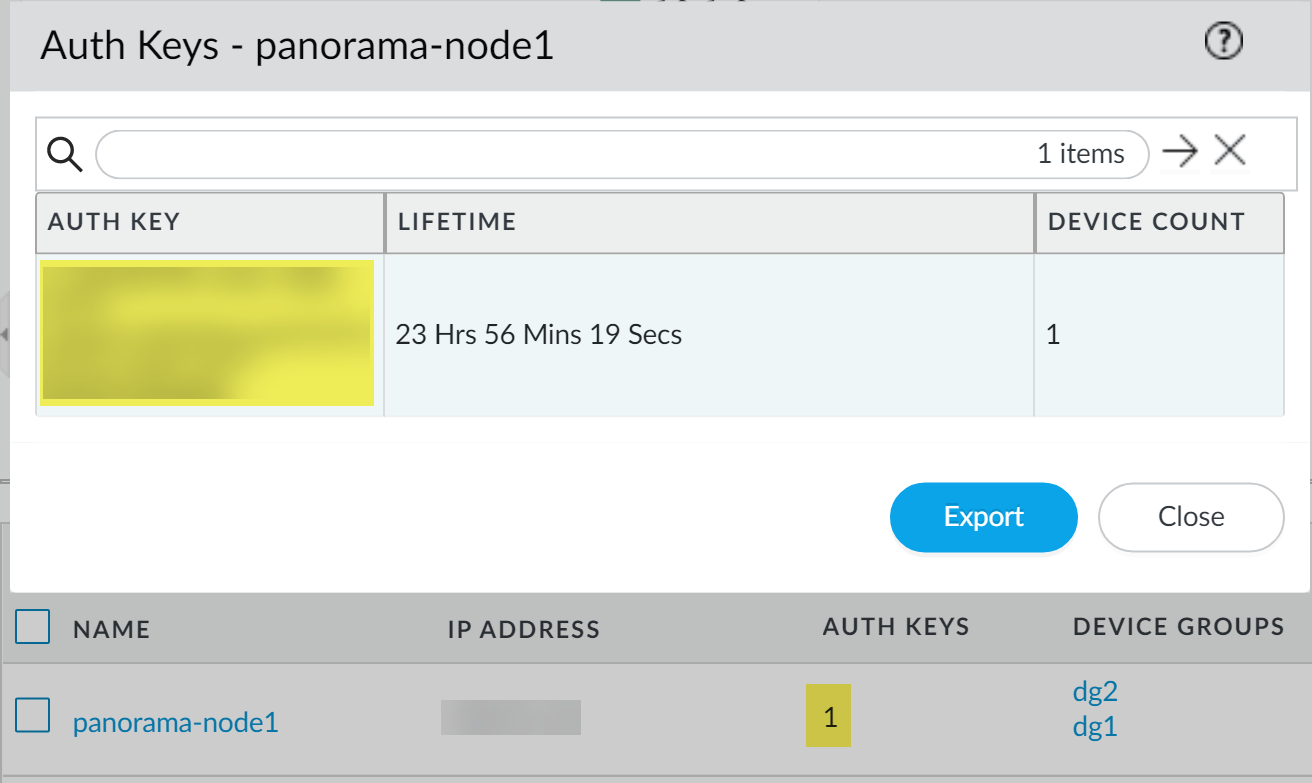Open the dg1 device group link
This screenshot has width=1312, height=783.
(1094, 728)
